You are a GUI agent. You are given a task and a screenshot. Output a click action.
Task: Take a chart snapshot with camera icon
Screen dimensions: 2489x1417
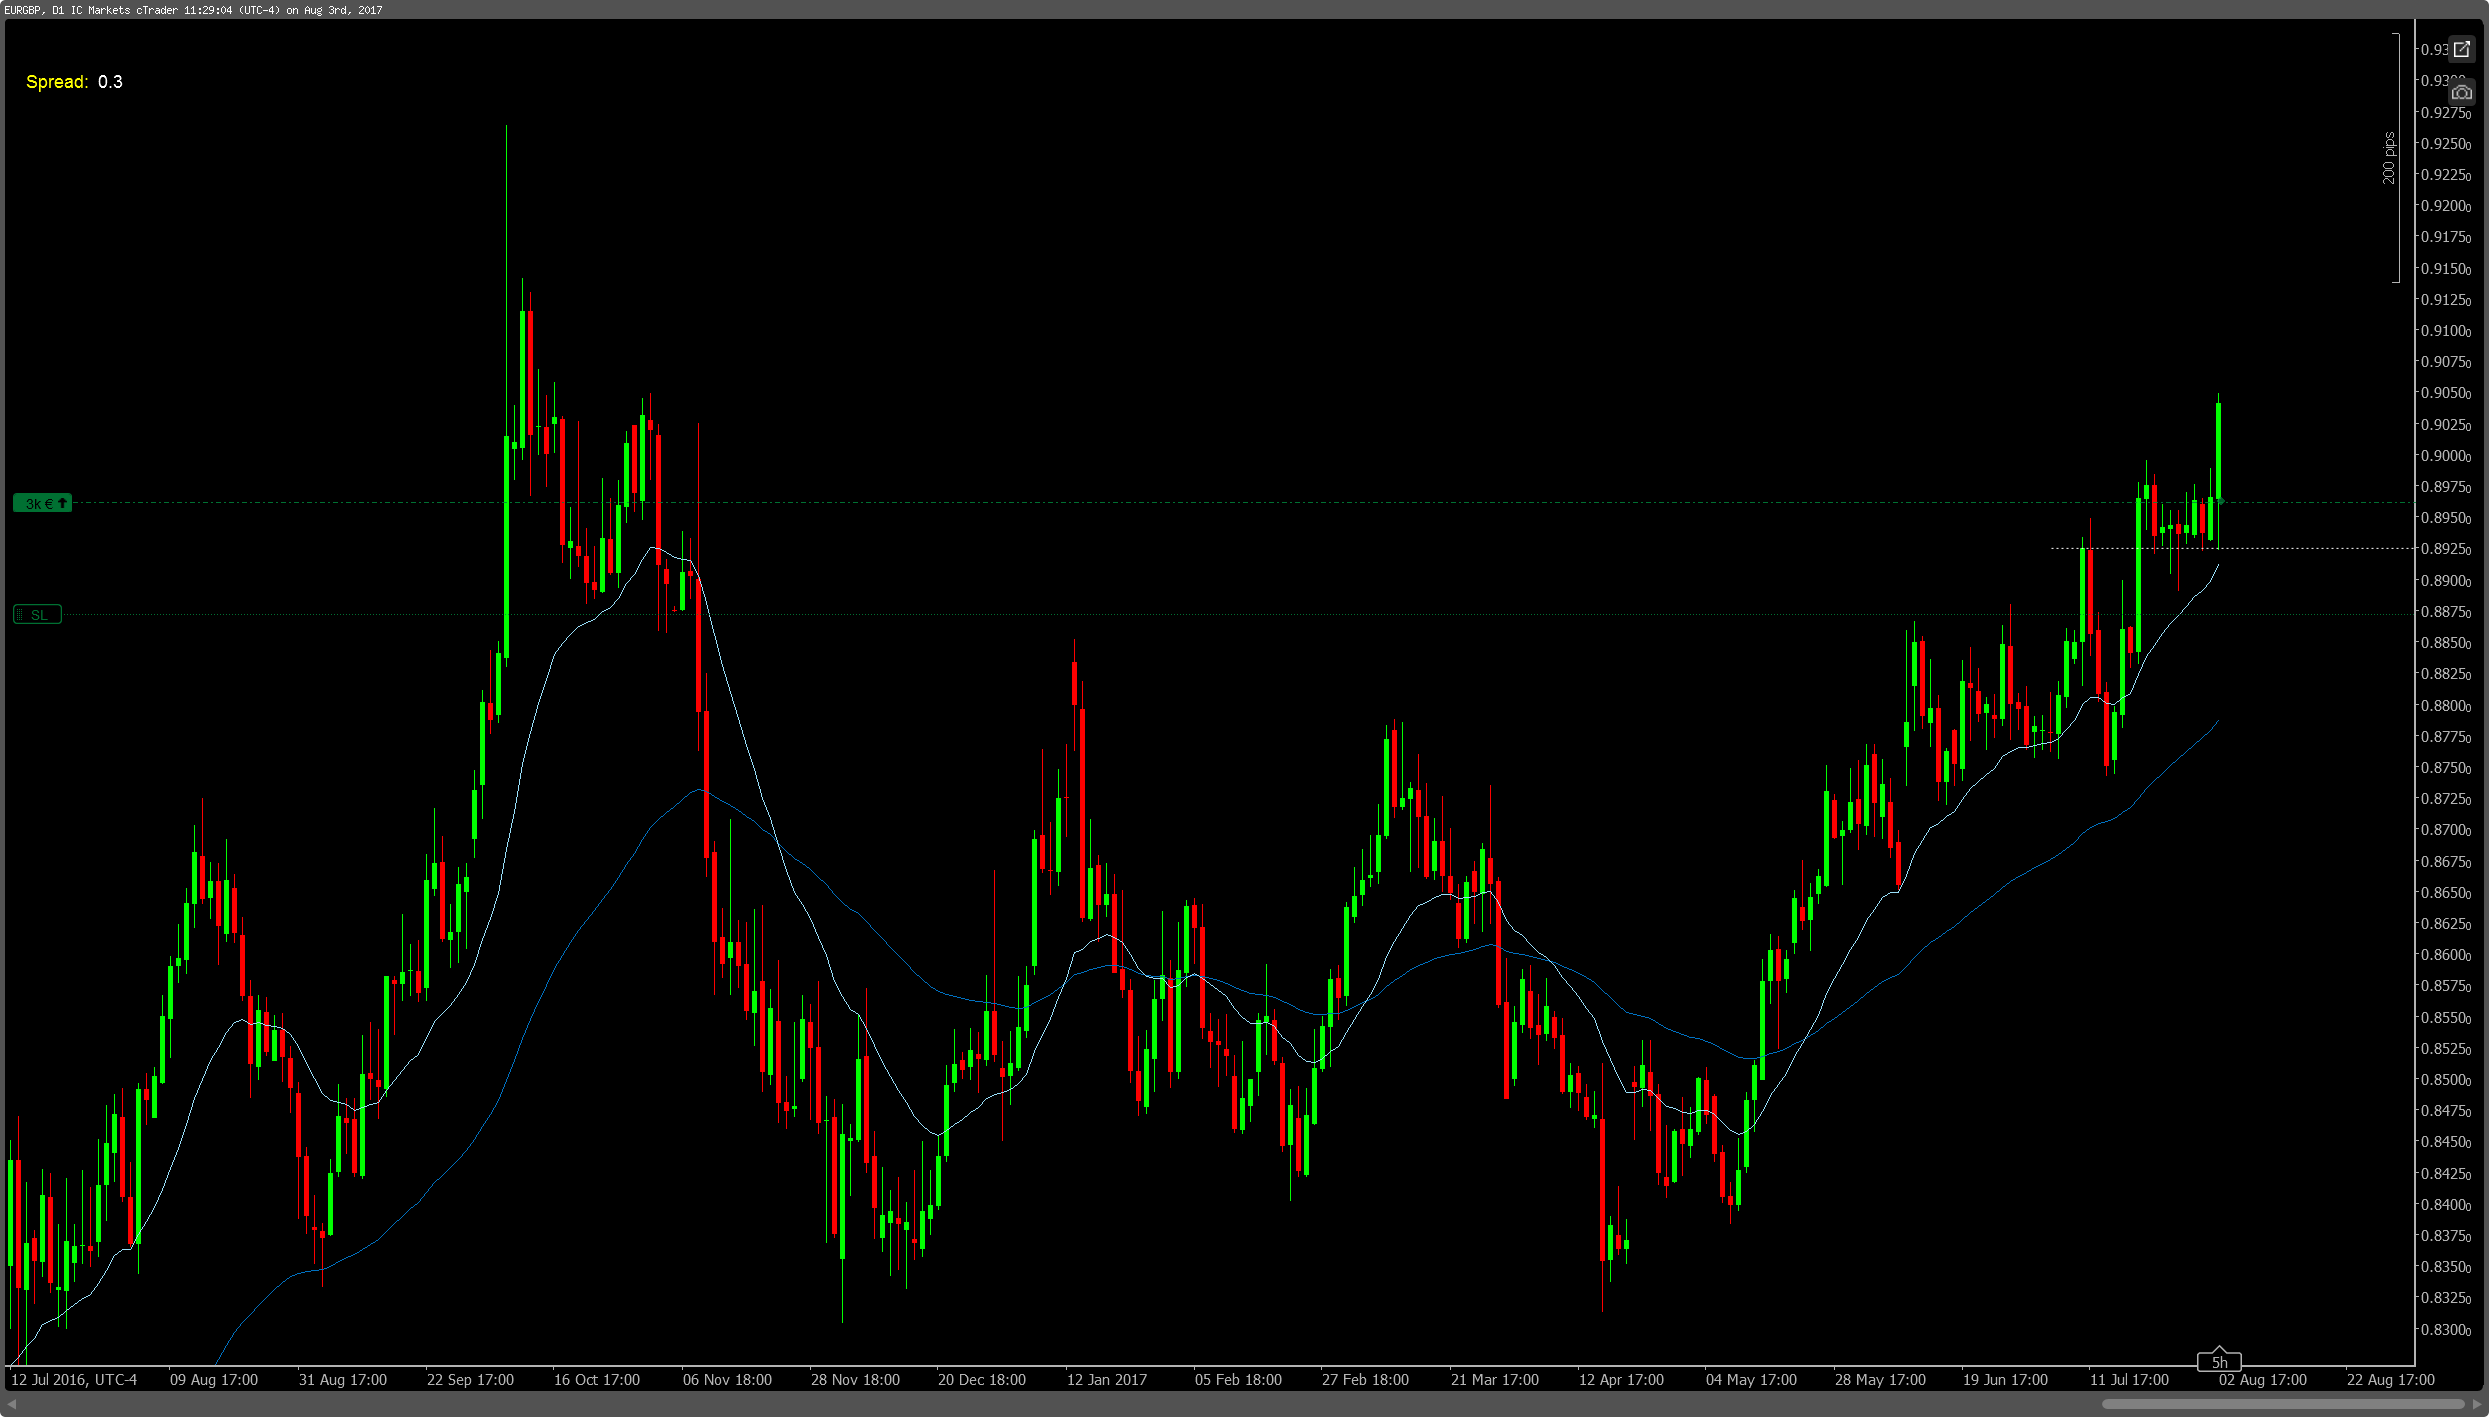click(x=2461, y=92)
